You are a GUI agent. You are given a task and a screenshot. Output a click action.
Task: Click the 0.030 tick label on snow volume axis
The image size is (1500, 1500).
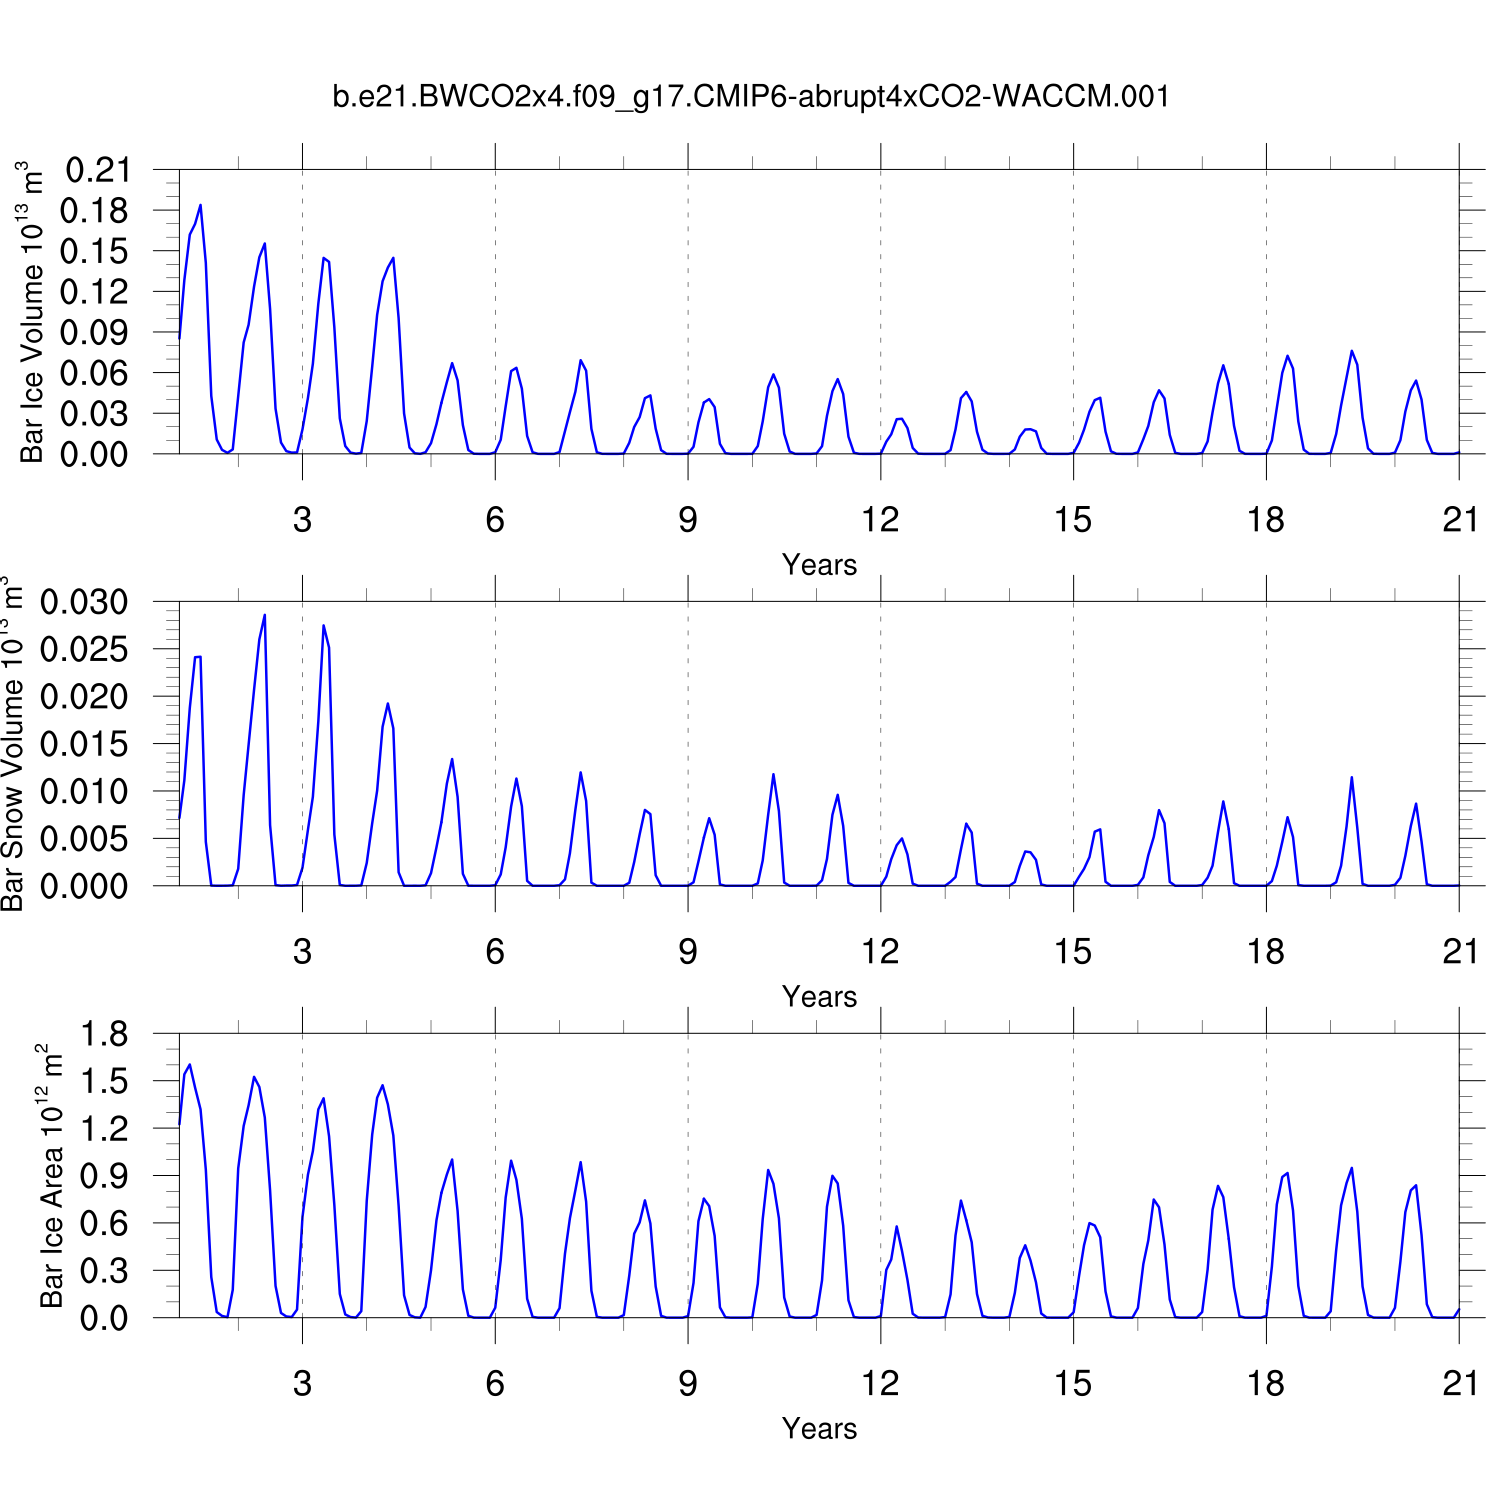pyautogui.click(x=85, y=602)
